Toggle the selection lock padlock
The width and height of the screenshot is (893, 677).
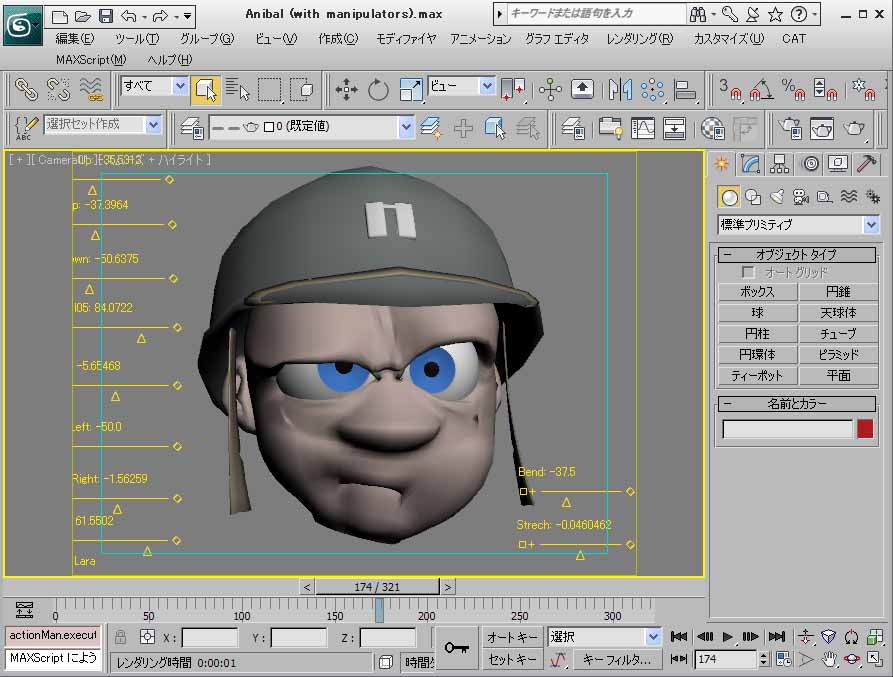pyautogui.click(x=120, y=637)
